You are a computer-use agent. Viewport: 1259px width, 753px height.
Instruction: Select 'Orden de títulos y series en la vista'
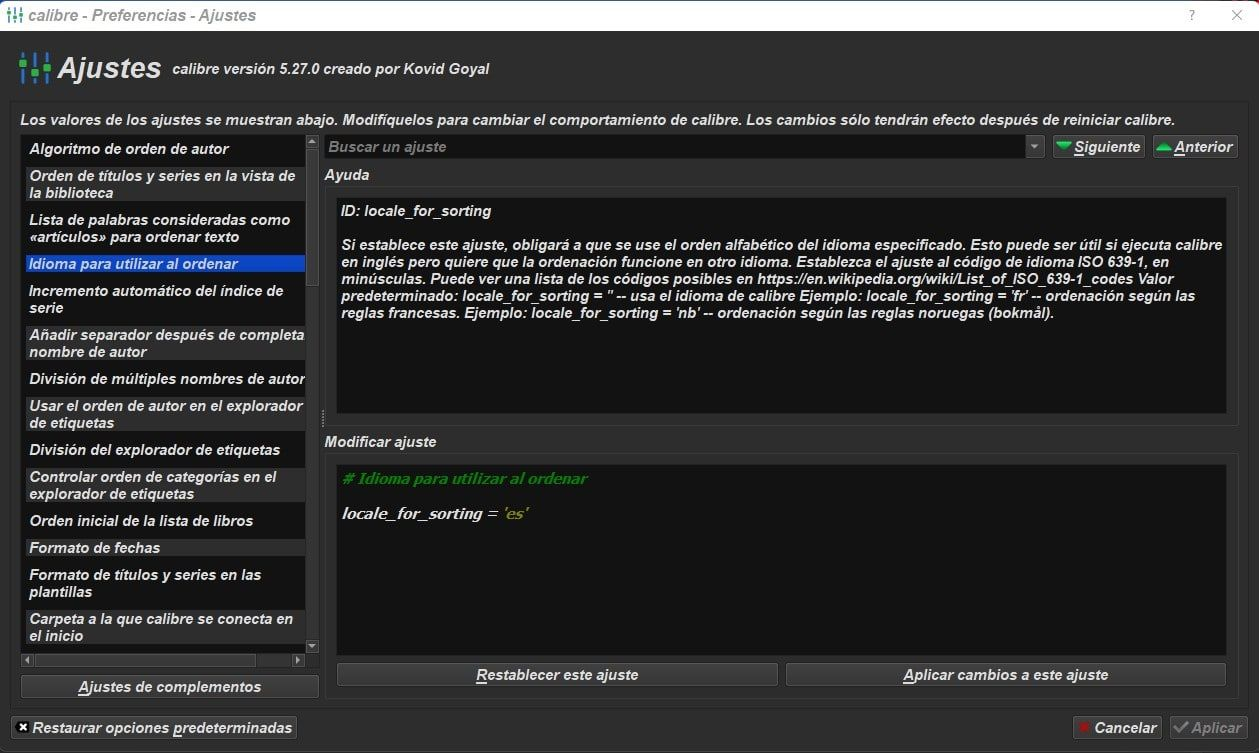coord(165,184)
